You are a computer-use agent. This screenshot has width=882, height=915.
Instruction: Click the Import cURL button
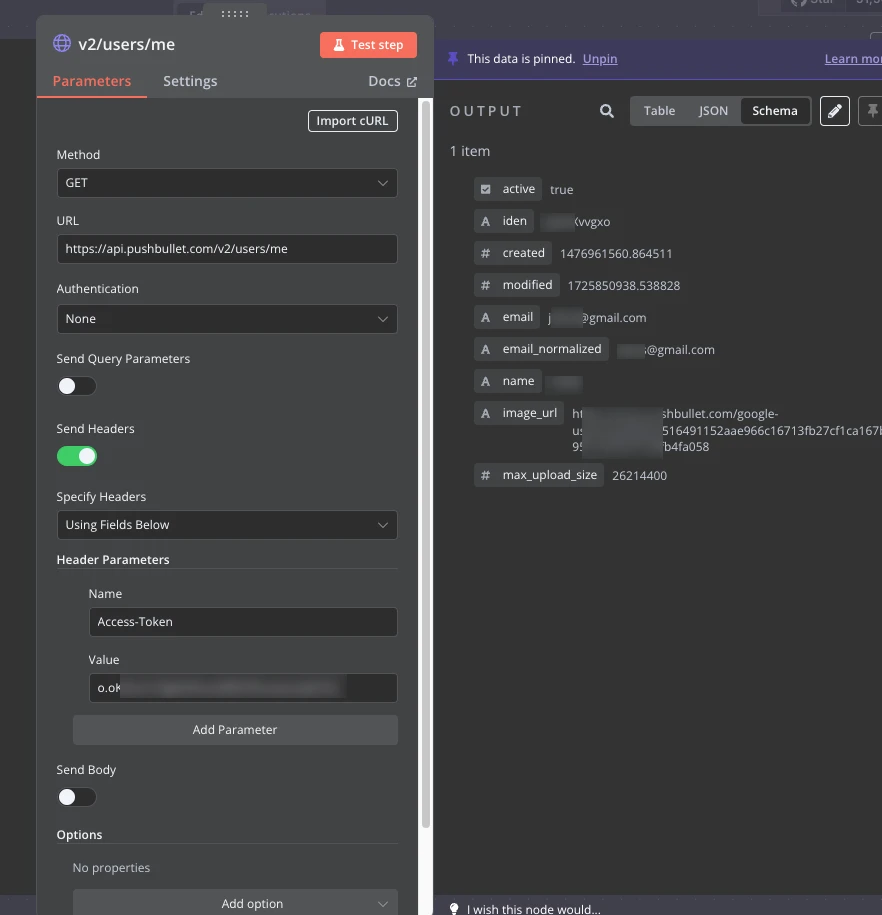352,121
